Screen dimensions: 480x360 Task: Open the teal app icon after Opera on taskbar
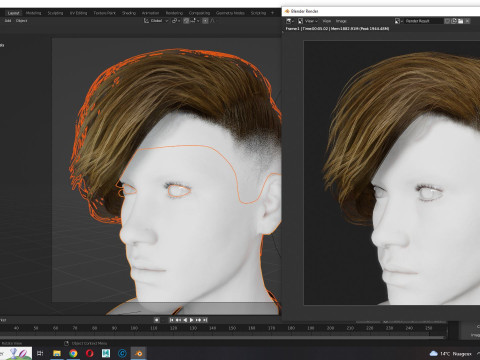click(x=106, y=353)
